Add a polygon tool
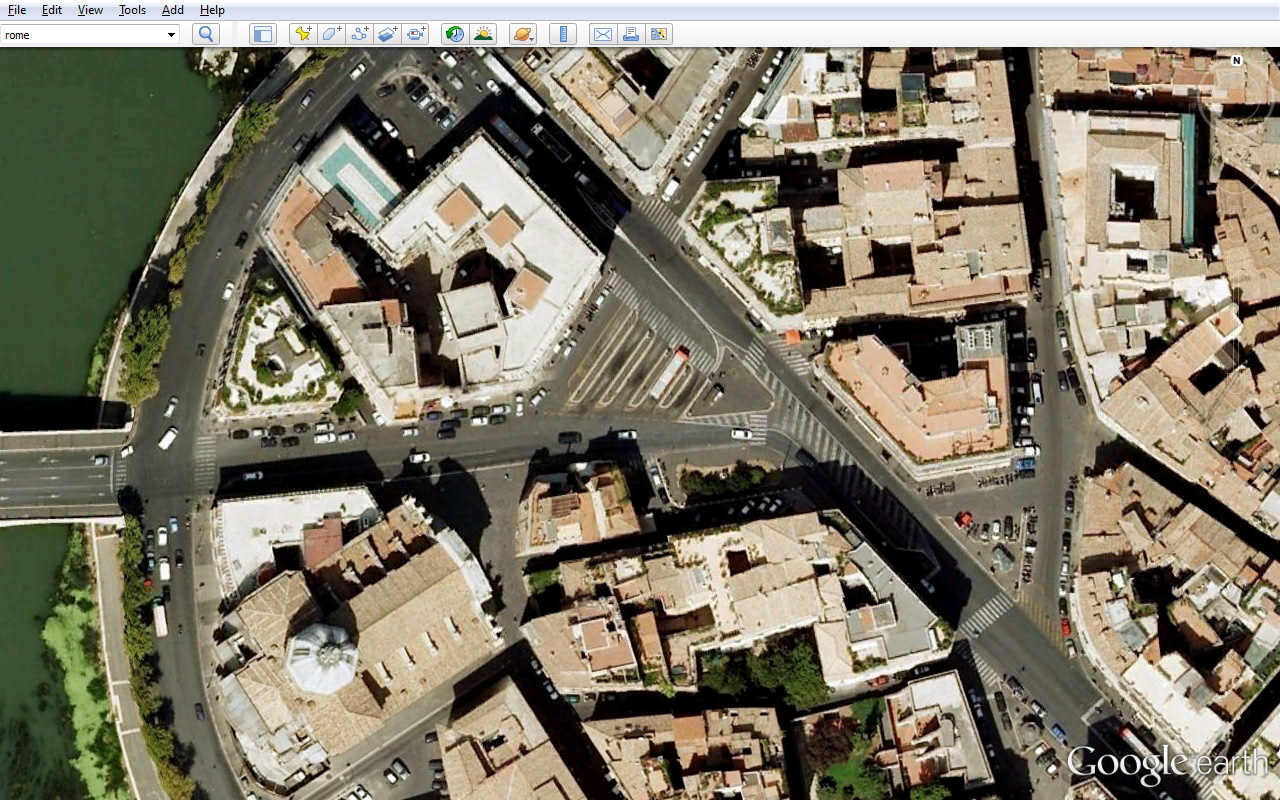Viewport: 1280px width, 800px height. pyautogui.click(x=331, y=34)
